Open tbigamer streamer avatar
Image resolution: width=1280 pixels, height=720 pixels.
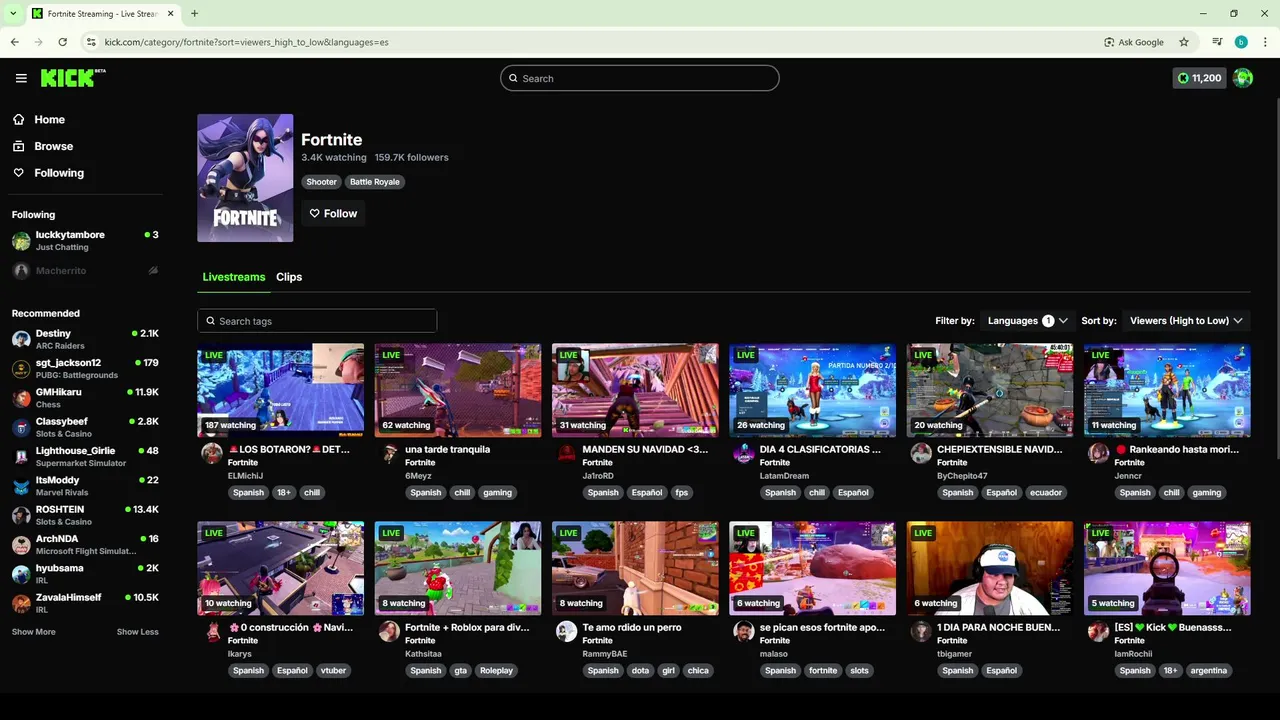click(x=921, y=631)
